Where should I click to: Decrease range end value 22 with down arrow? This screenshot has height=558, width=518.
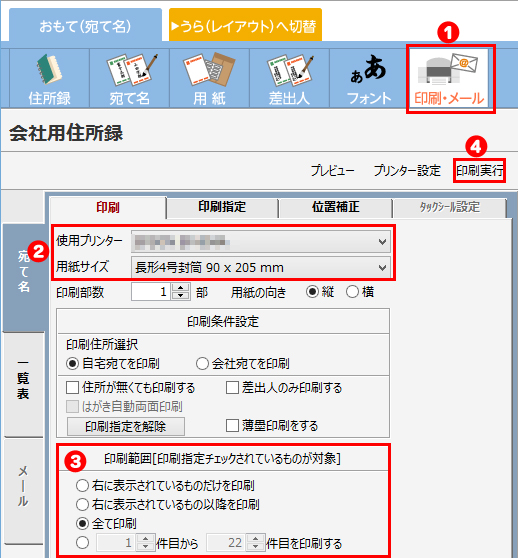click(256, 547)
